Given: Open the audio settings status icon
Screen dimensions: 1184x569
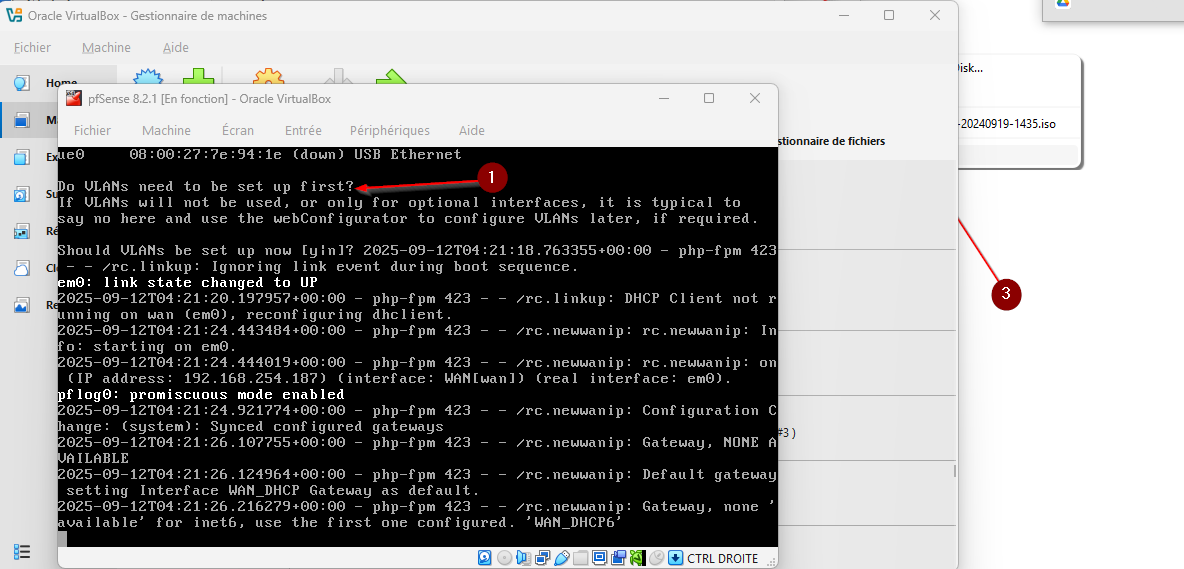Looking at the screenshot, I should point(523,558).
